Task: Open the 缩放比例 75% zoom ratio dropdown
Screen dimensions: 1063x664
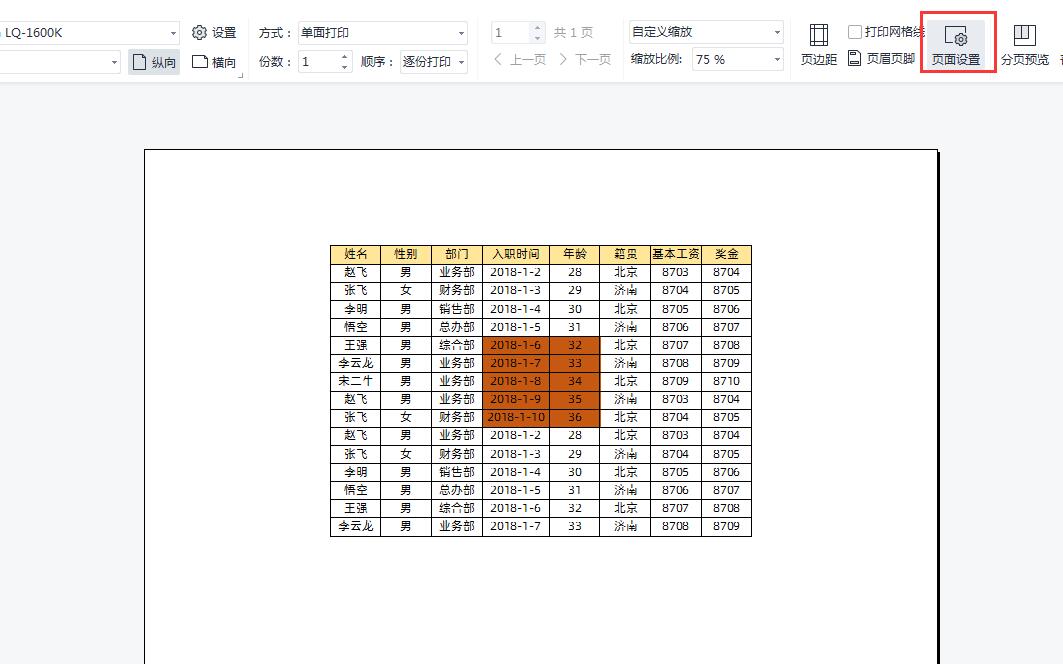Action: coord(777,59)
